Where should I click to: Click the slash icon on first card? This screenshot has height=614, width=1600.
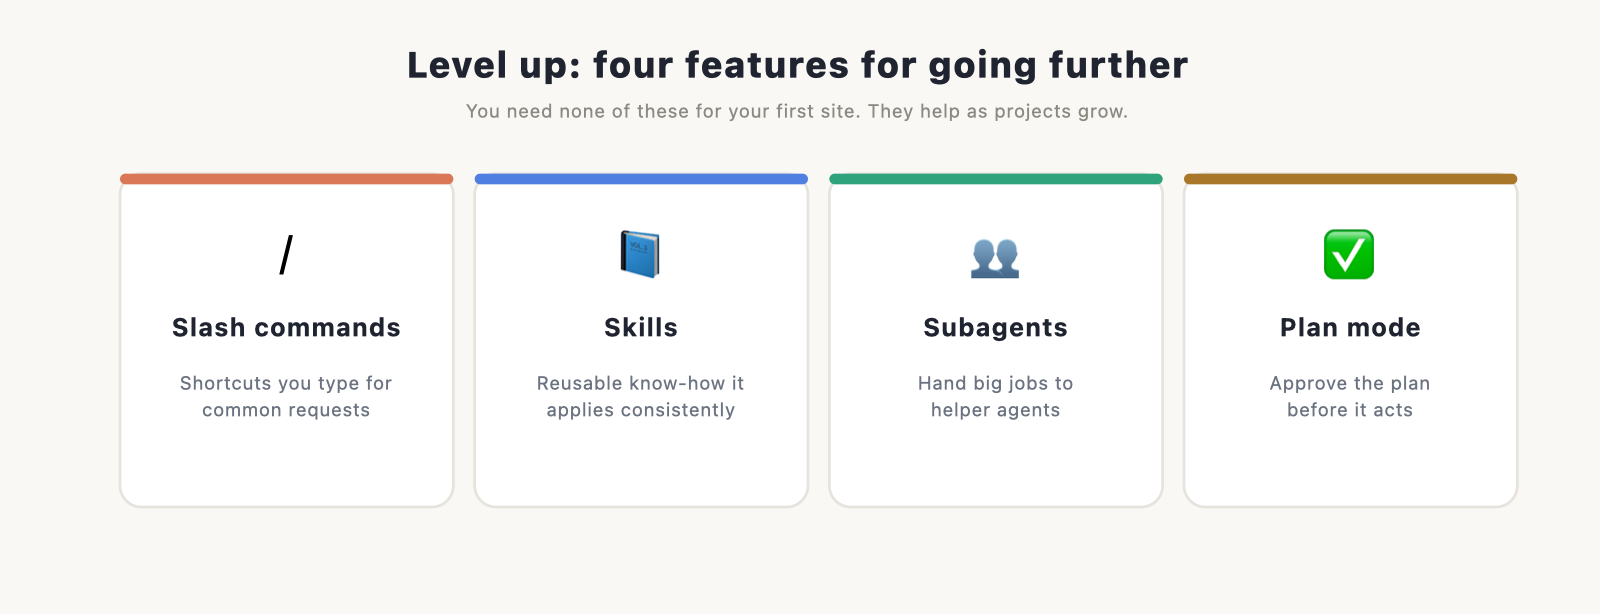(x=286, y=255)
